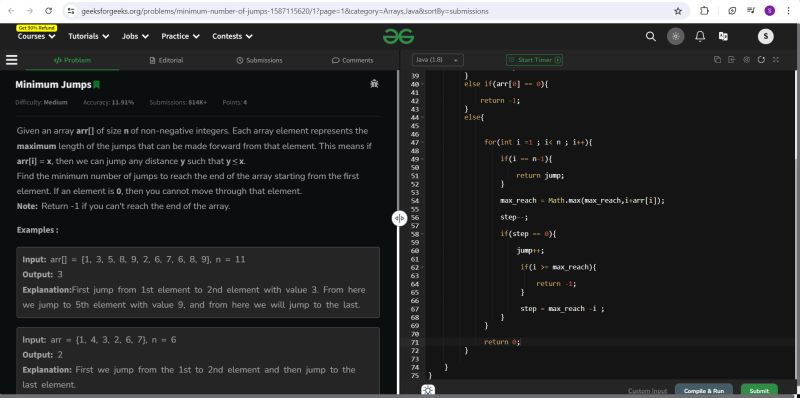Click the Minimum Jumps title
800x398 pixels.
[53, 85]
